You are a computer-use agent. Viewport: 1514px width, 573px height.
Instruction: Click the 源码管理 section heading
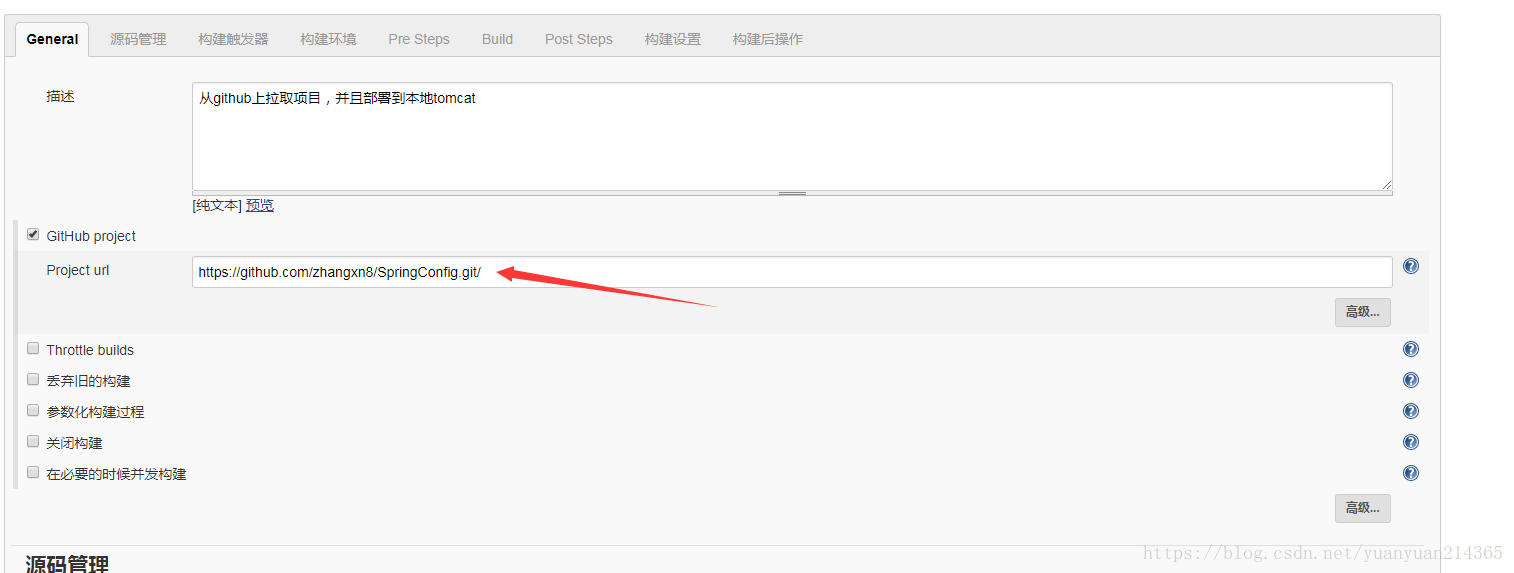point(67,563)
